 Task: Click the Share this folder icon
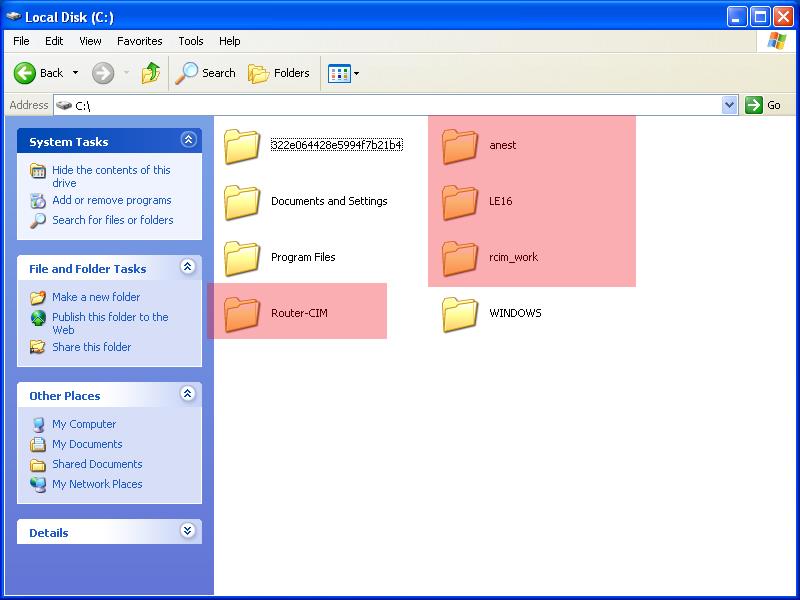[38, 347]
